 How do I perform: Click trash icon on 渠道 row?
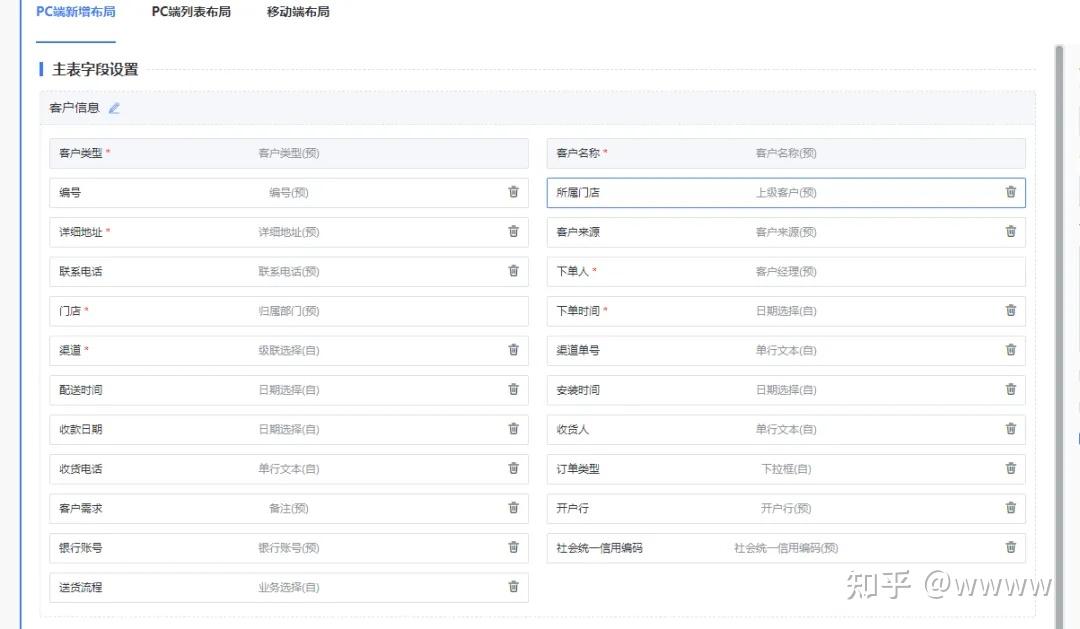[x=513, y=350]
